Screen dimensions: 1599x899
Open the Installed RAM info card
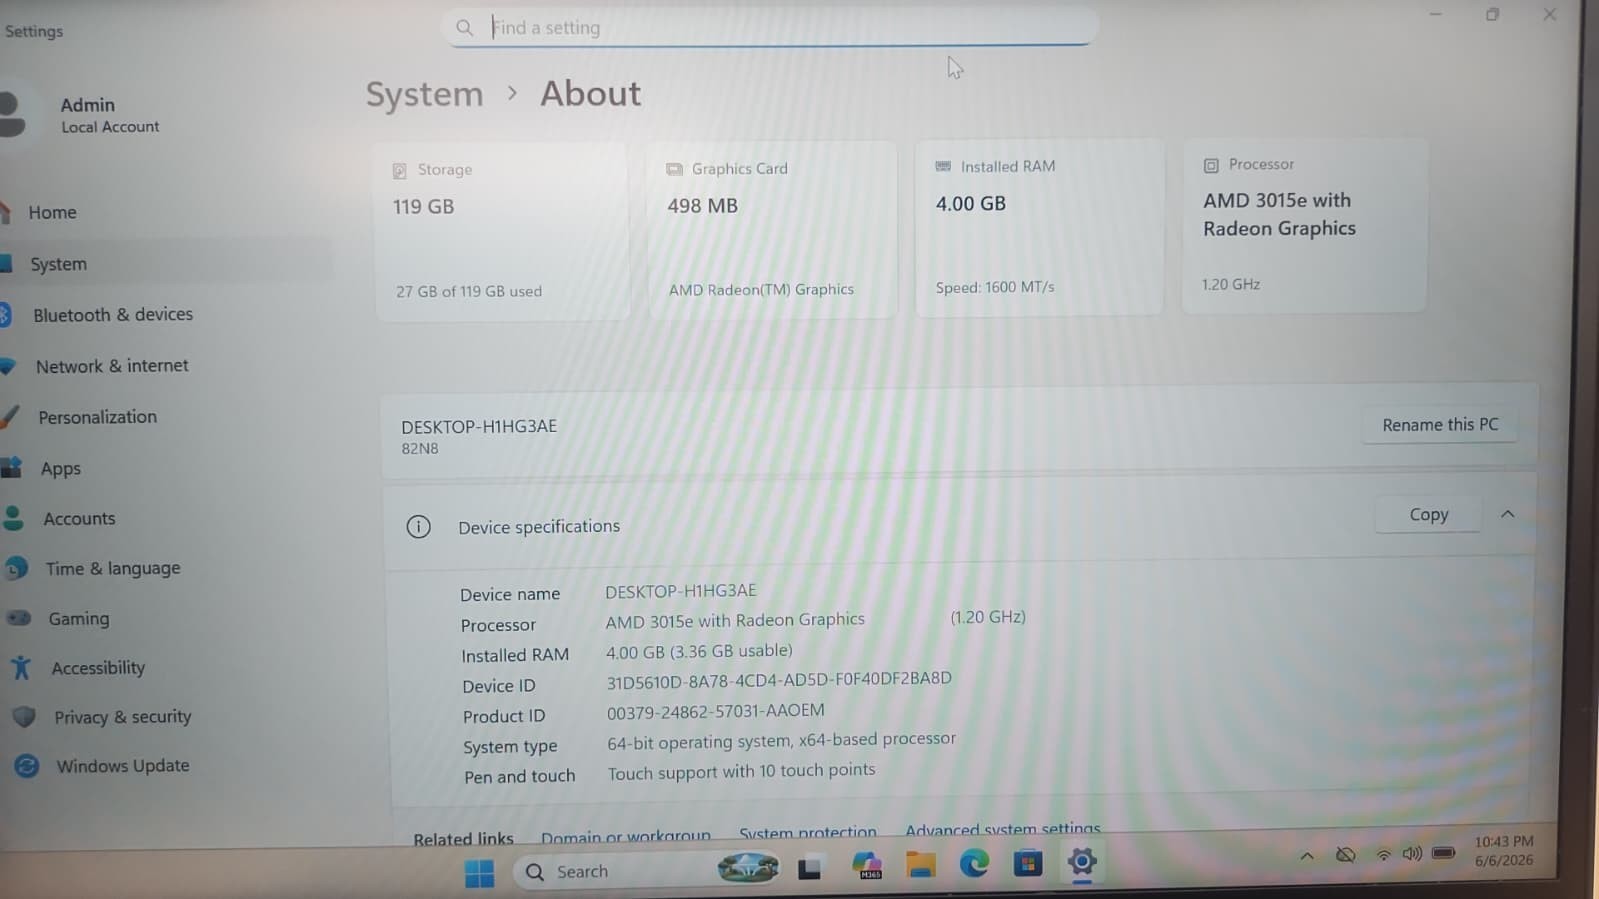[x=1039, y=227]
